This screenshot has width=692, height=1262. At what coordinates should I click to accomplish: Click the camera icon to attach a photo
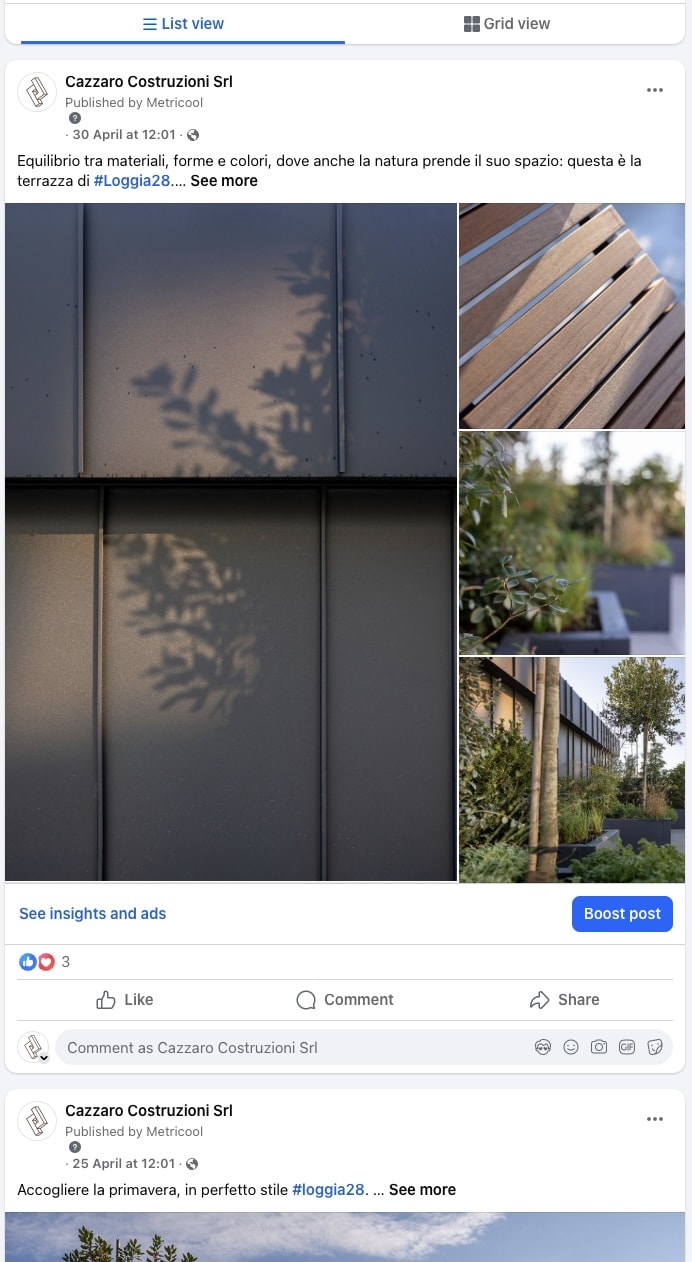click(x=599, y=1047)
